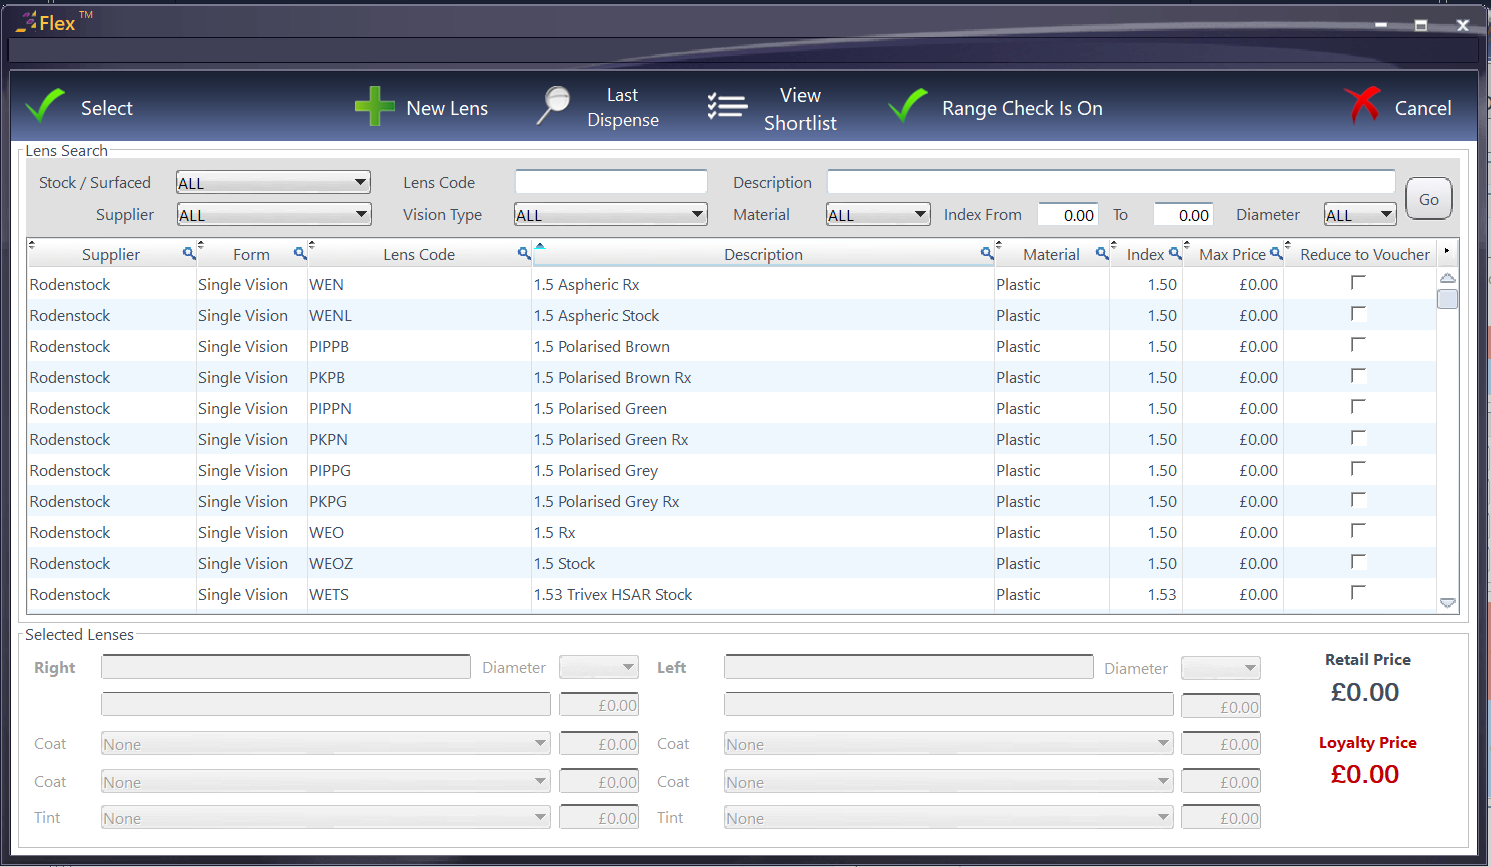The height and width of the screenshot is (867, 1491).
Task: Sort by Supplier column header
Action: (111, 254)
